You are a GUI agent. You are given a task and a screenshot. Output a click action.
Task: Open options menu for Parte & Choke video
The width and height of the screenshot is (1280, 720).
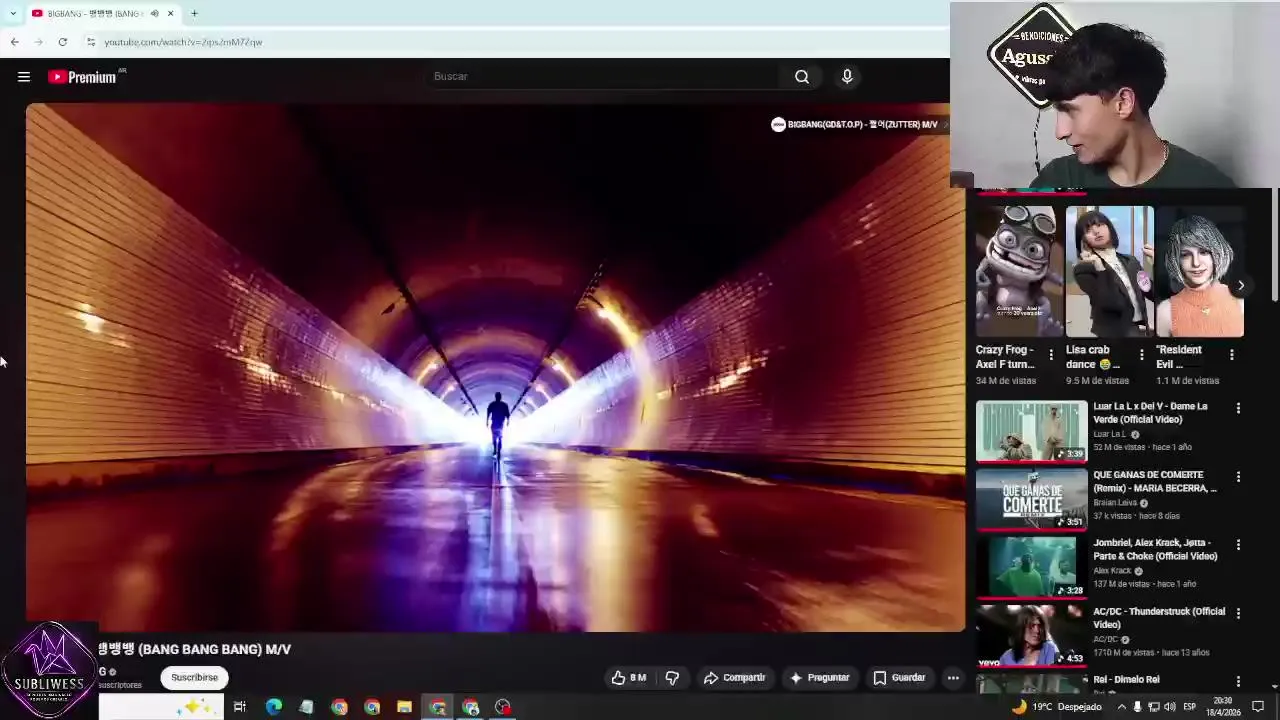click(x=1238, y=545)
